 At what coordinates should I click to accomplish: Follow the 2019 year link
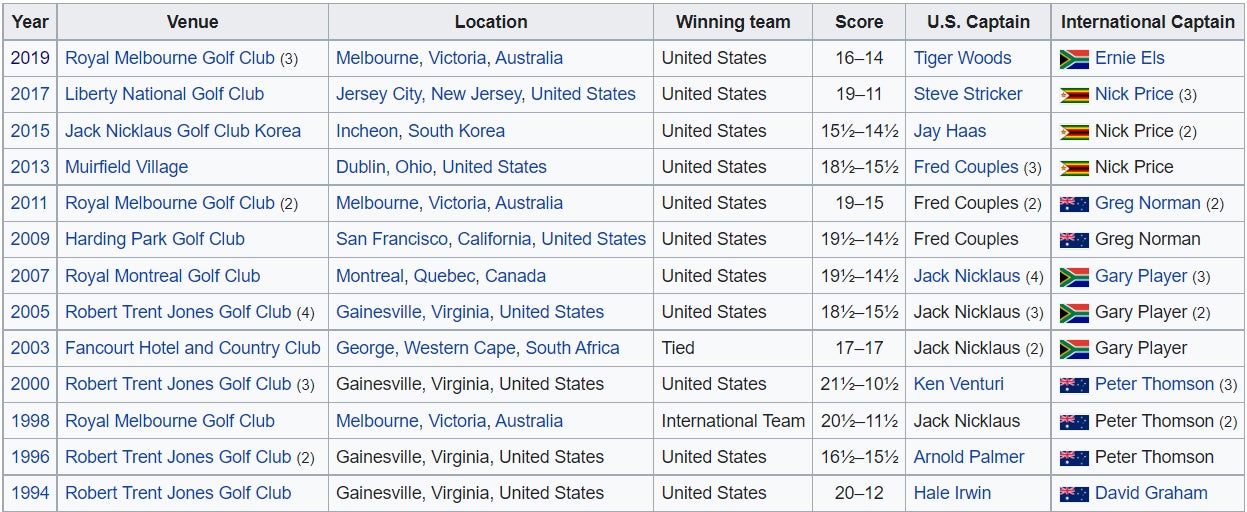click(30, 58)
